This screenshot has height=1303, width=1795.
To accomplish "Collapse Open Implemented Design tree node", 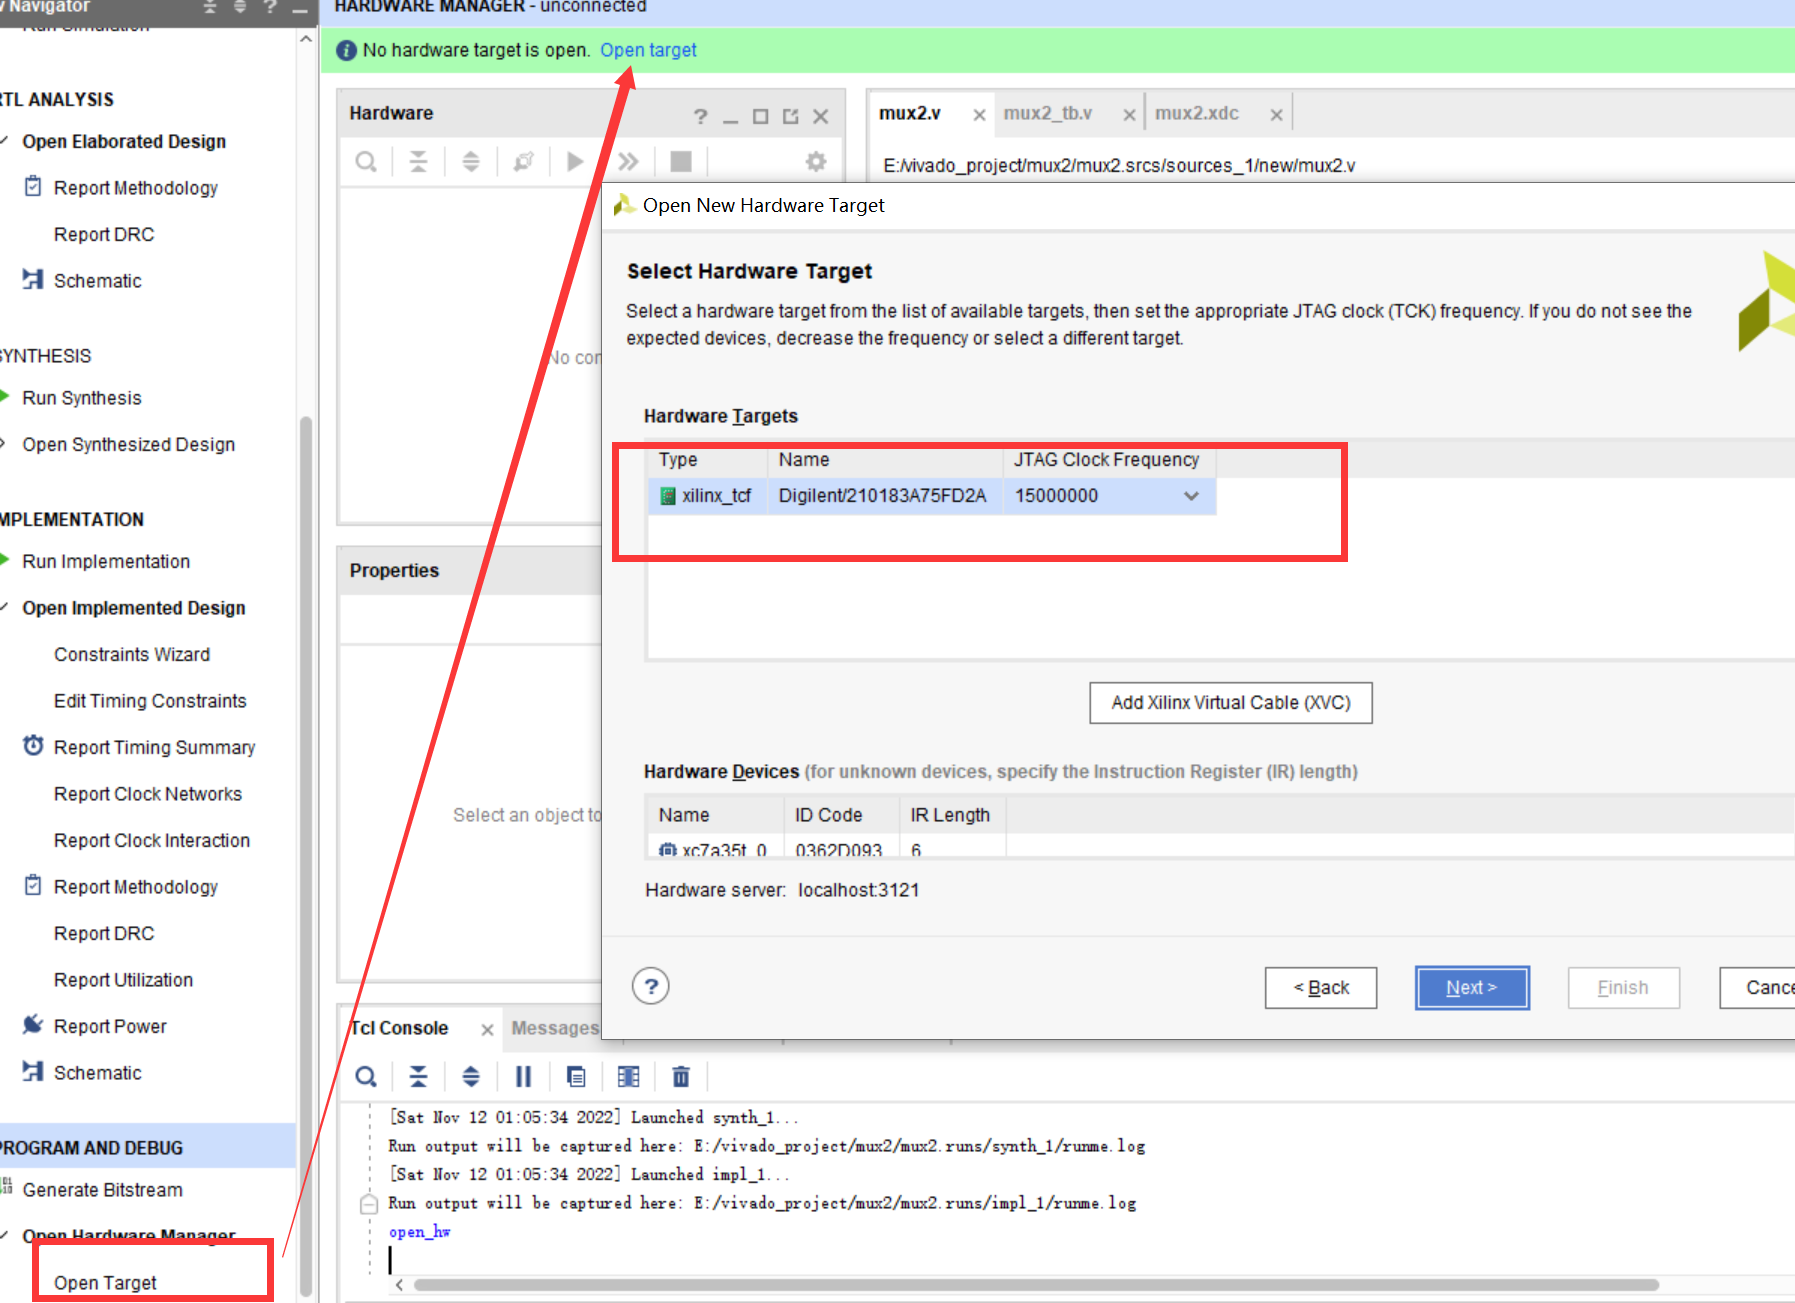I will click(x=5, y=608).
